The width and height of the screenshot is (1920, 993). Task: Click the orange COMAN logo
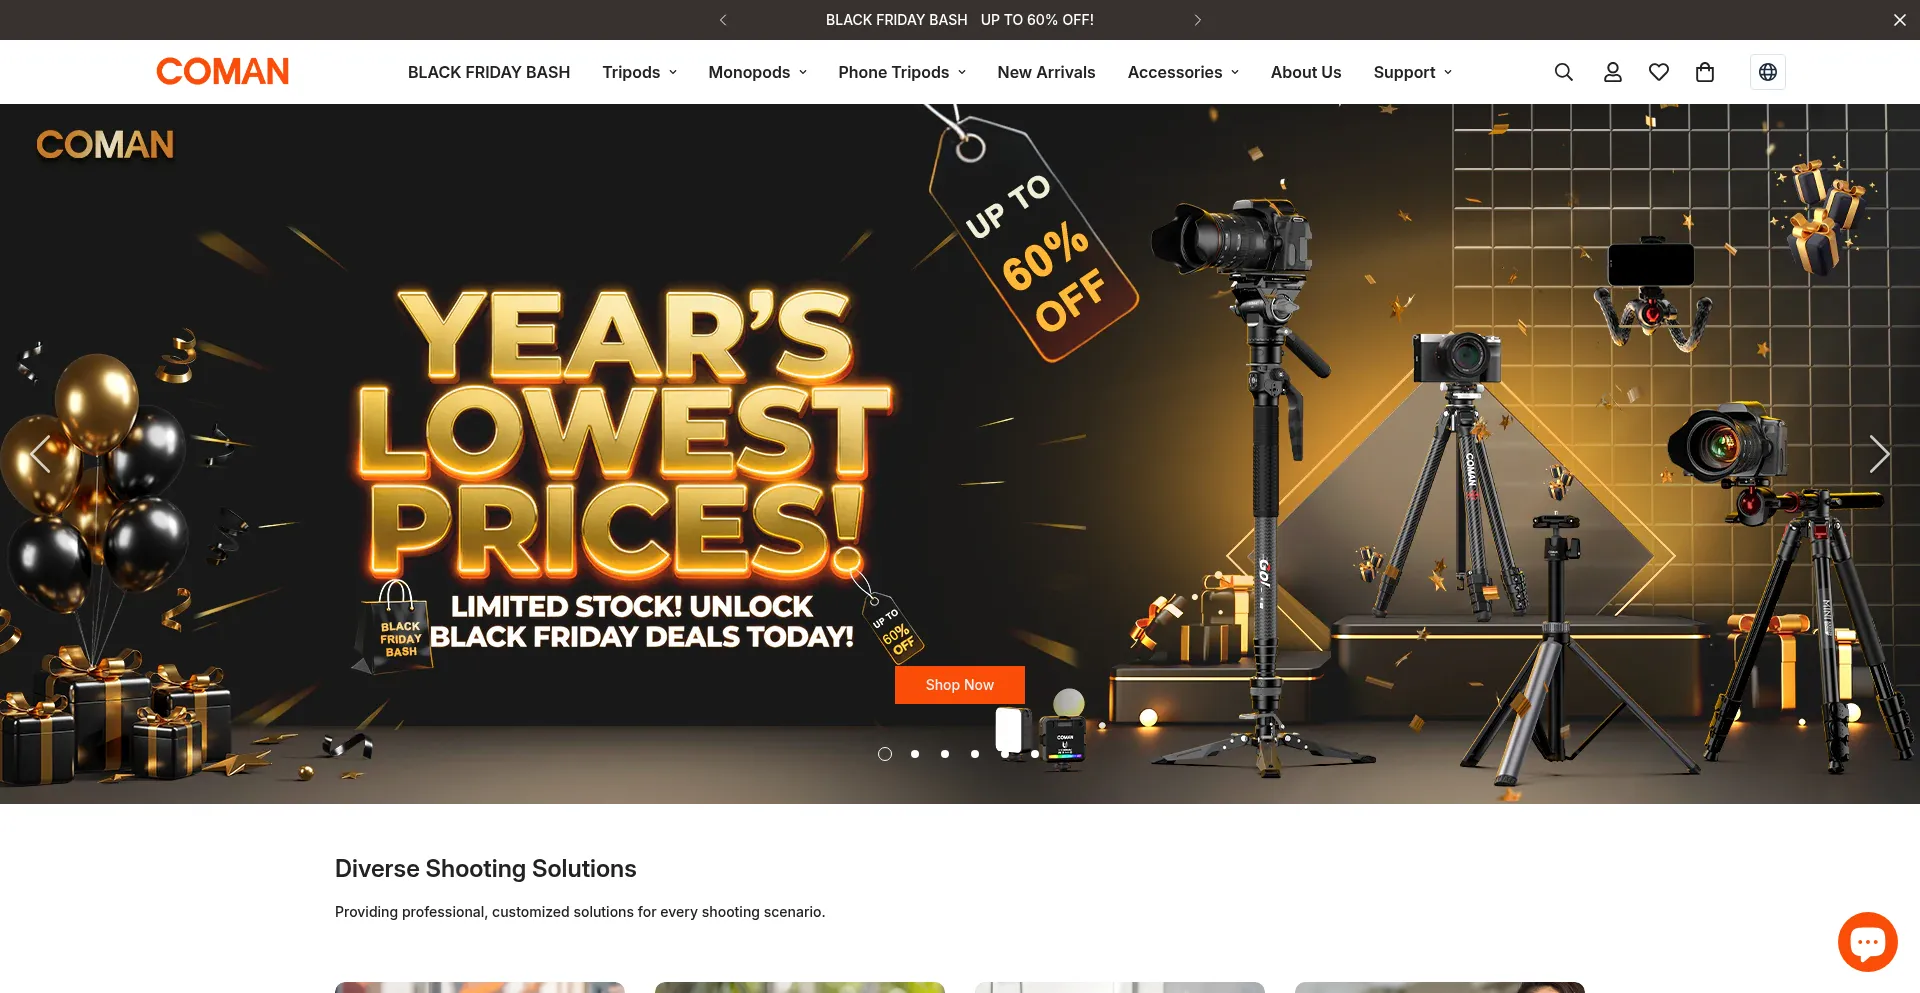point(223,71)
